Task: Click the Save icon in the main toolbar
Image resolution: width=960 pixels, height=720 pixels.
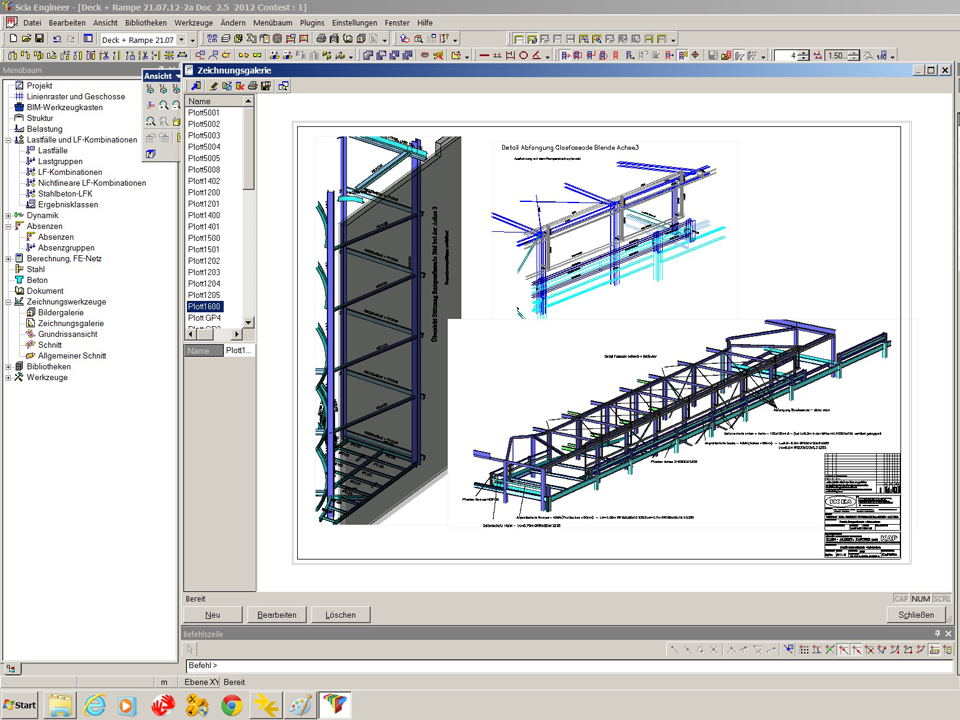Action: click(39, 39)
